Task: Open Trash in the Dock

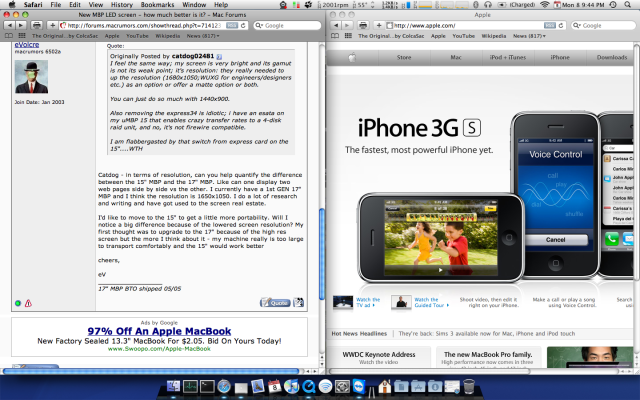Action: coord(469,386)
